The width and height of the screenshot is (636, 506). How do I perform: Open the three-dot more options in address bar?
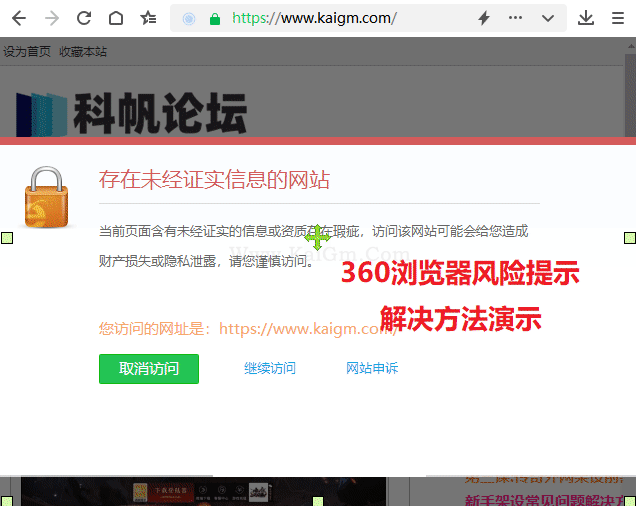click(x=515, y=18)
